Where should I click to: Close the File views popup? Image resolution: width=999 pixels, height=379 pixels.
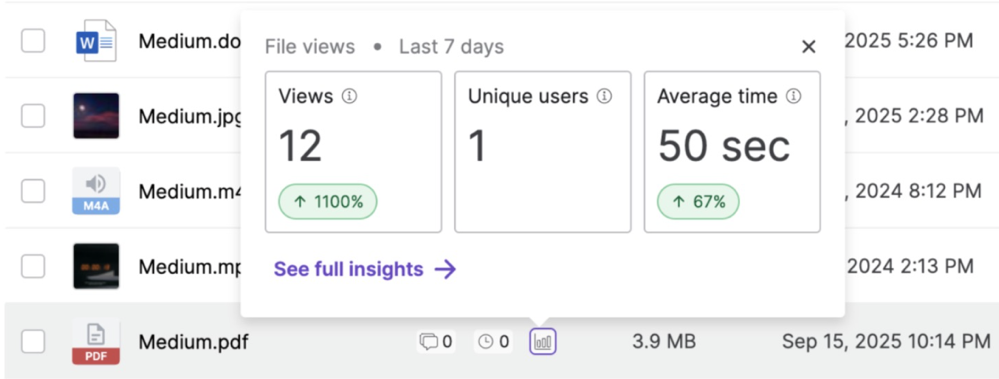[x=809, y=46]
